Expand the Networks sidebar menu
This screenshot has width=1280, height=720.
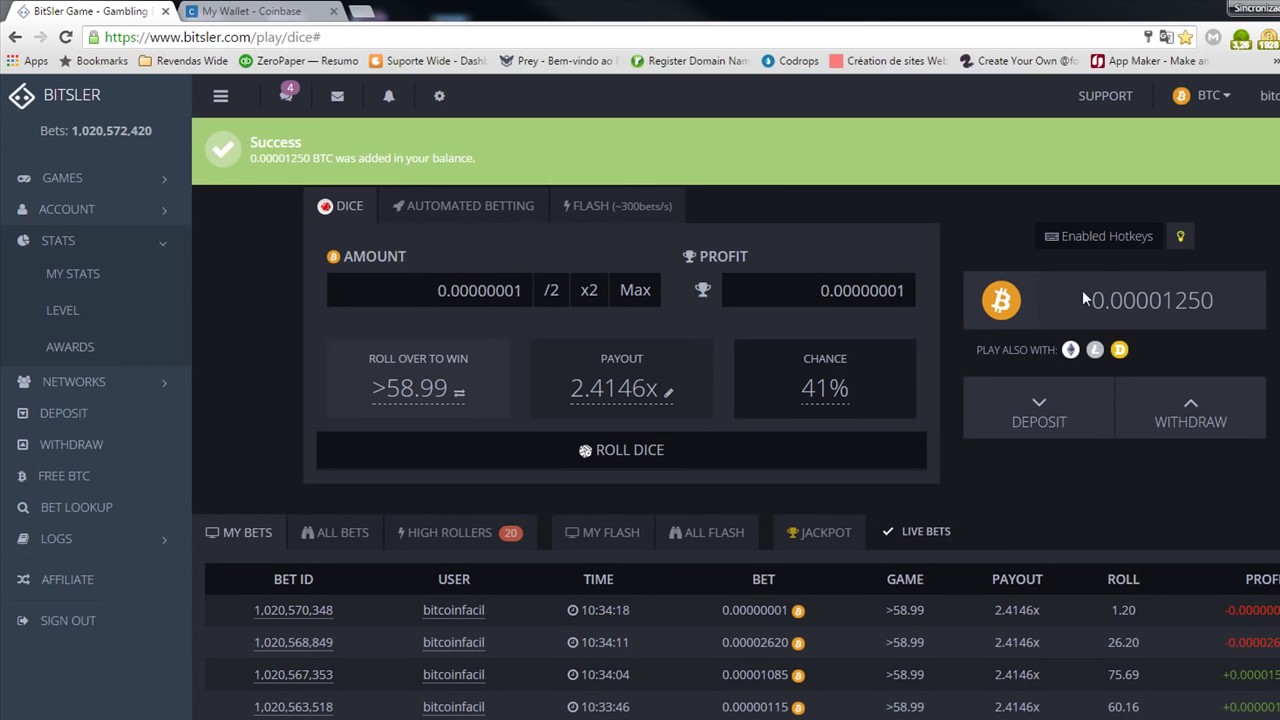coord(93,382)
